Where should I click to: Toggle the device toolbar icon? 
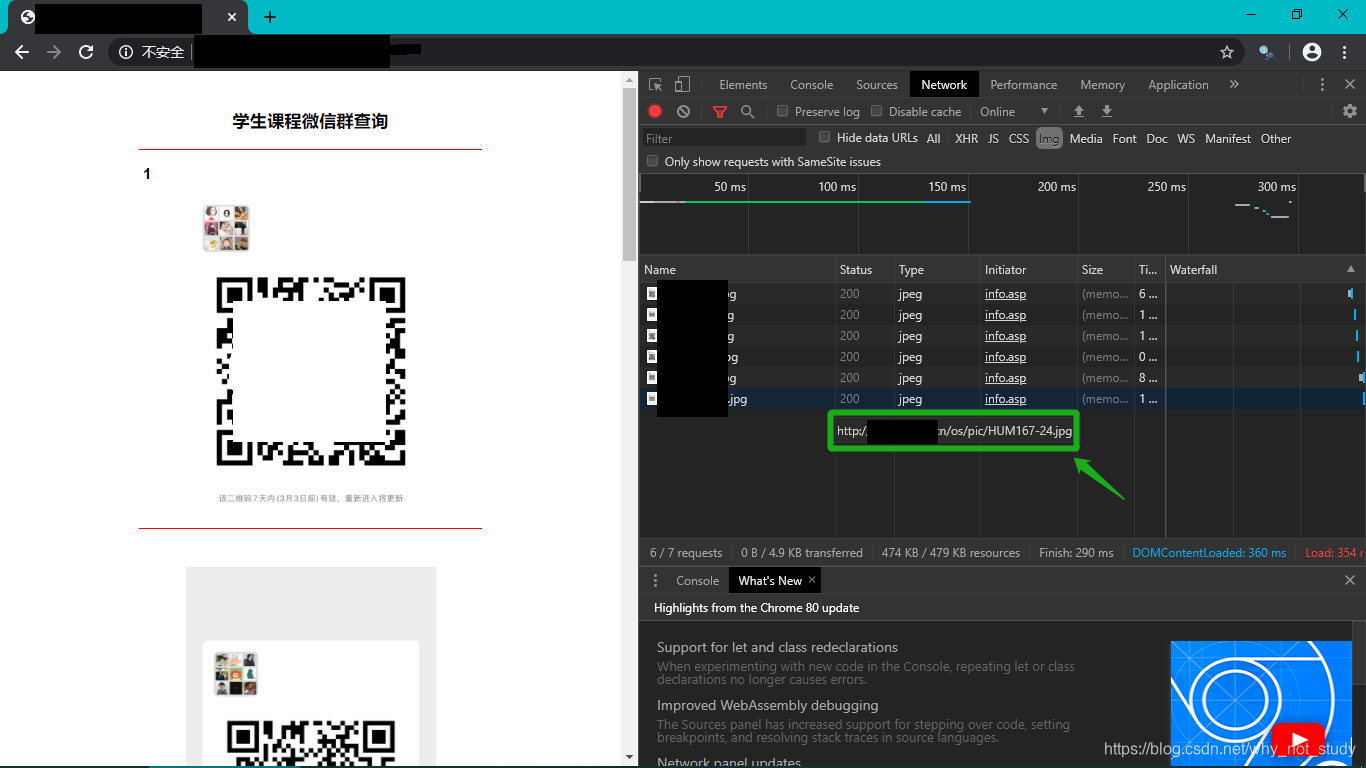point(682,85)
